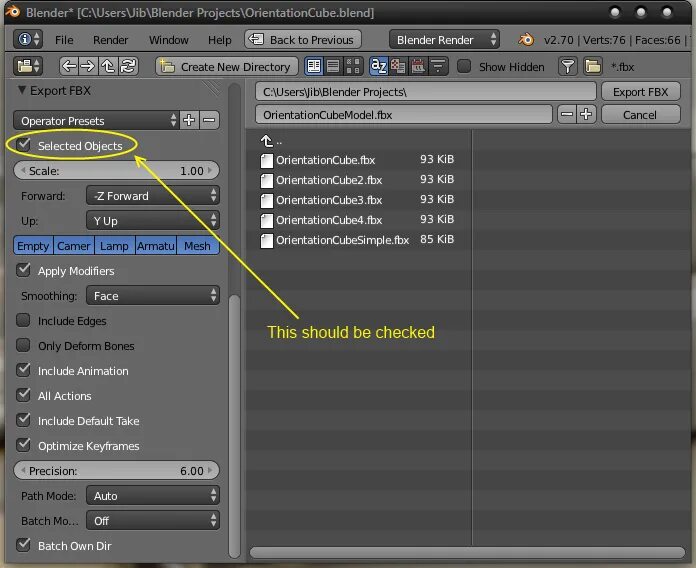Toggle the Empty object type
Screen dimensions: 696x568
pyautogui.click(x=33, y=245)
